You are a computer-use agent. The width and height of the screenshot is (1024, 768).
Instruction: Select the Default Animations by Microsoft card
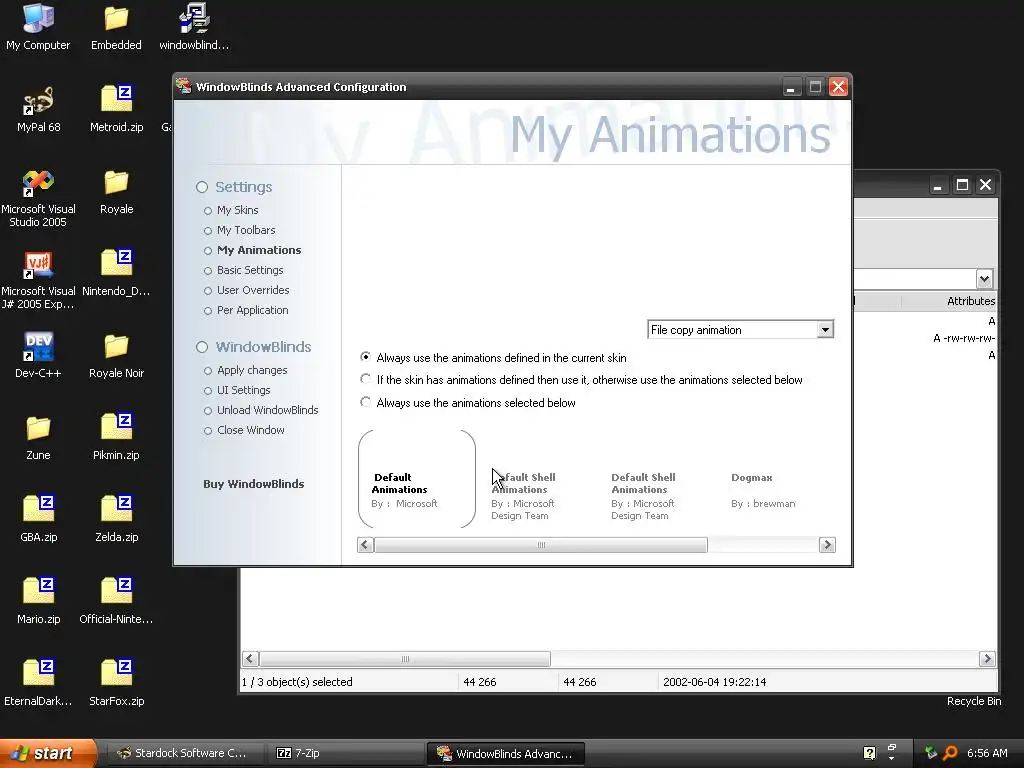(417, 479)
